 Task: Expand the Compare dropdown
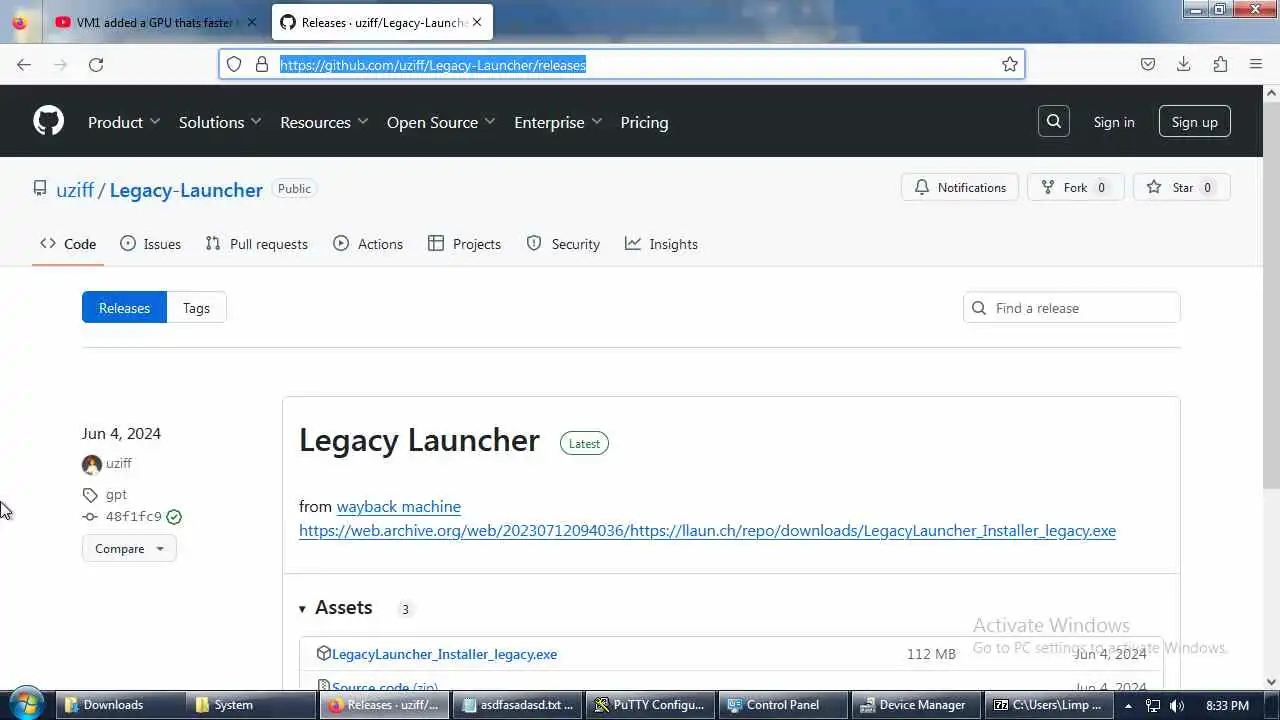[x=129, y=548]
